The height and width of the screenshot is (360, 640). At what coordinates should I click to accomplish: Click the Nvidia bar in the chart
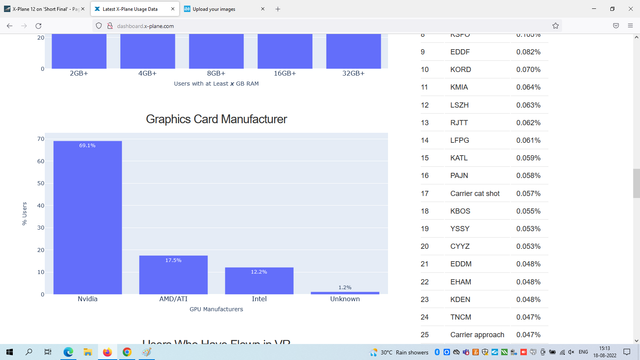click(87, 218)
